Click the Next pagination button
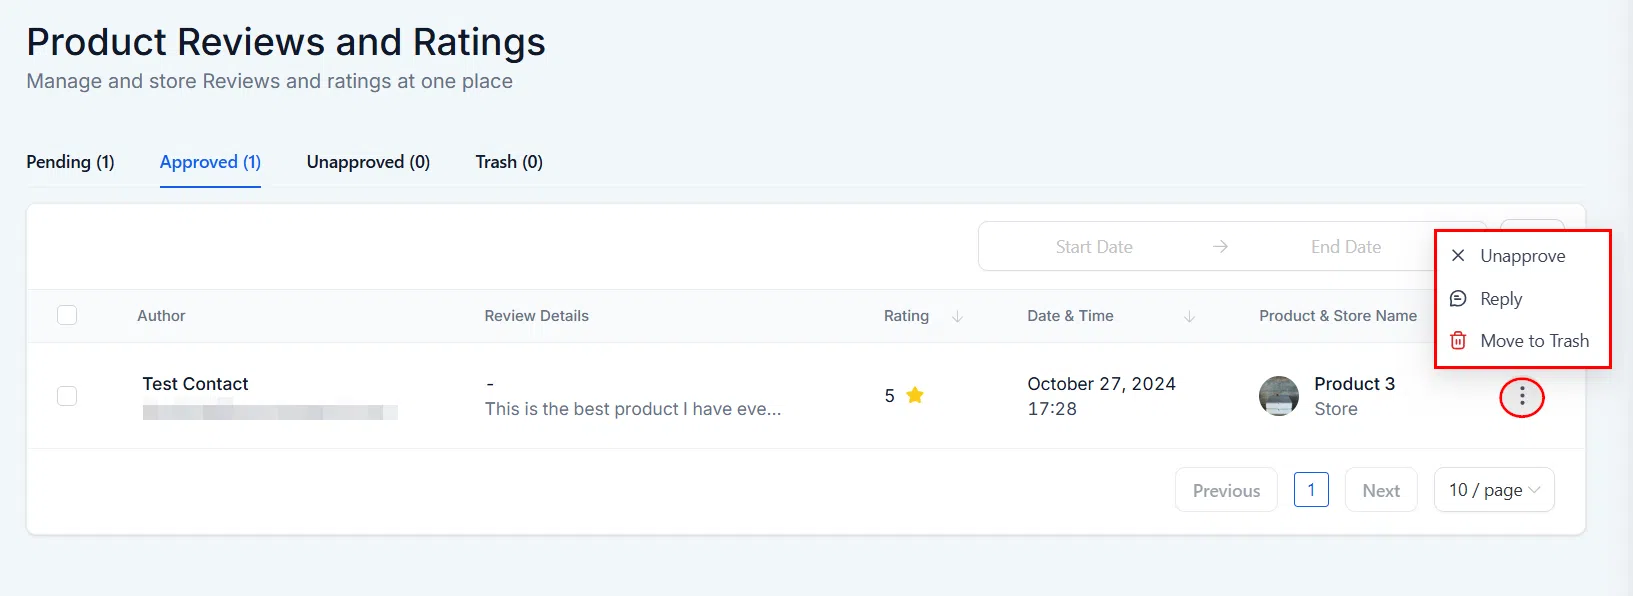Viewport: 1633px width, 596px height. [x=1381, y=490]
